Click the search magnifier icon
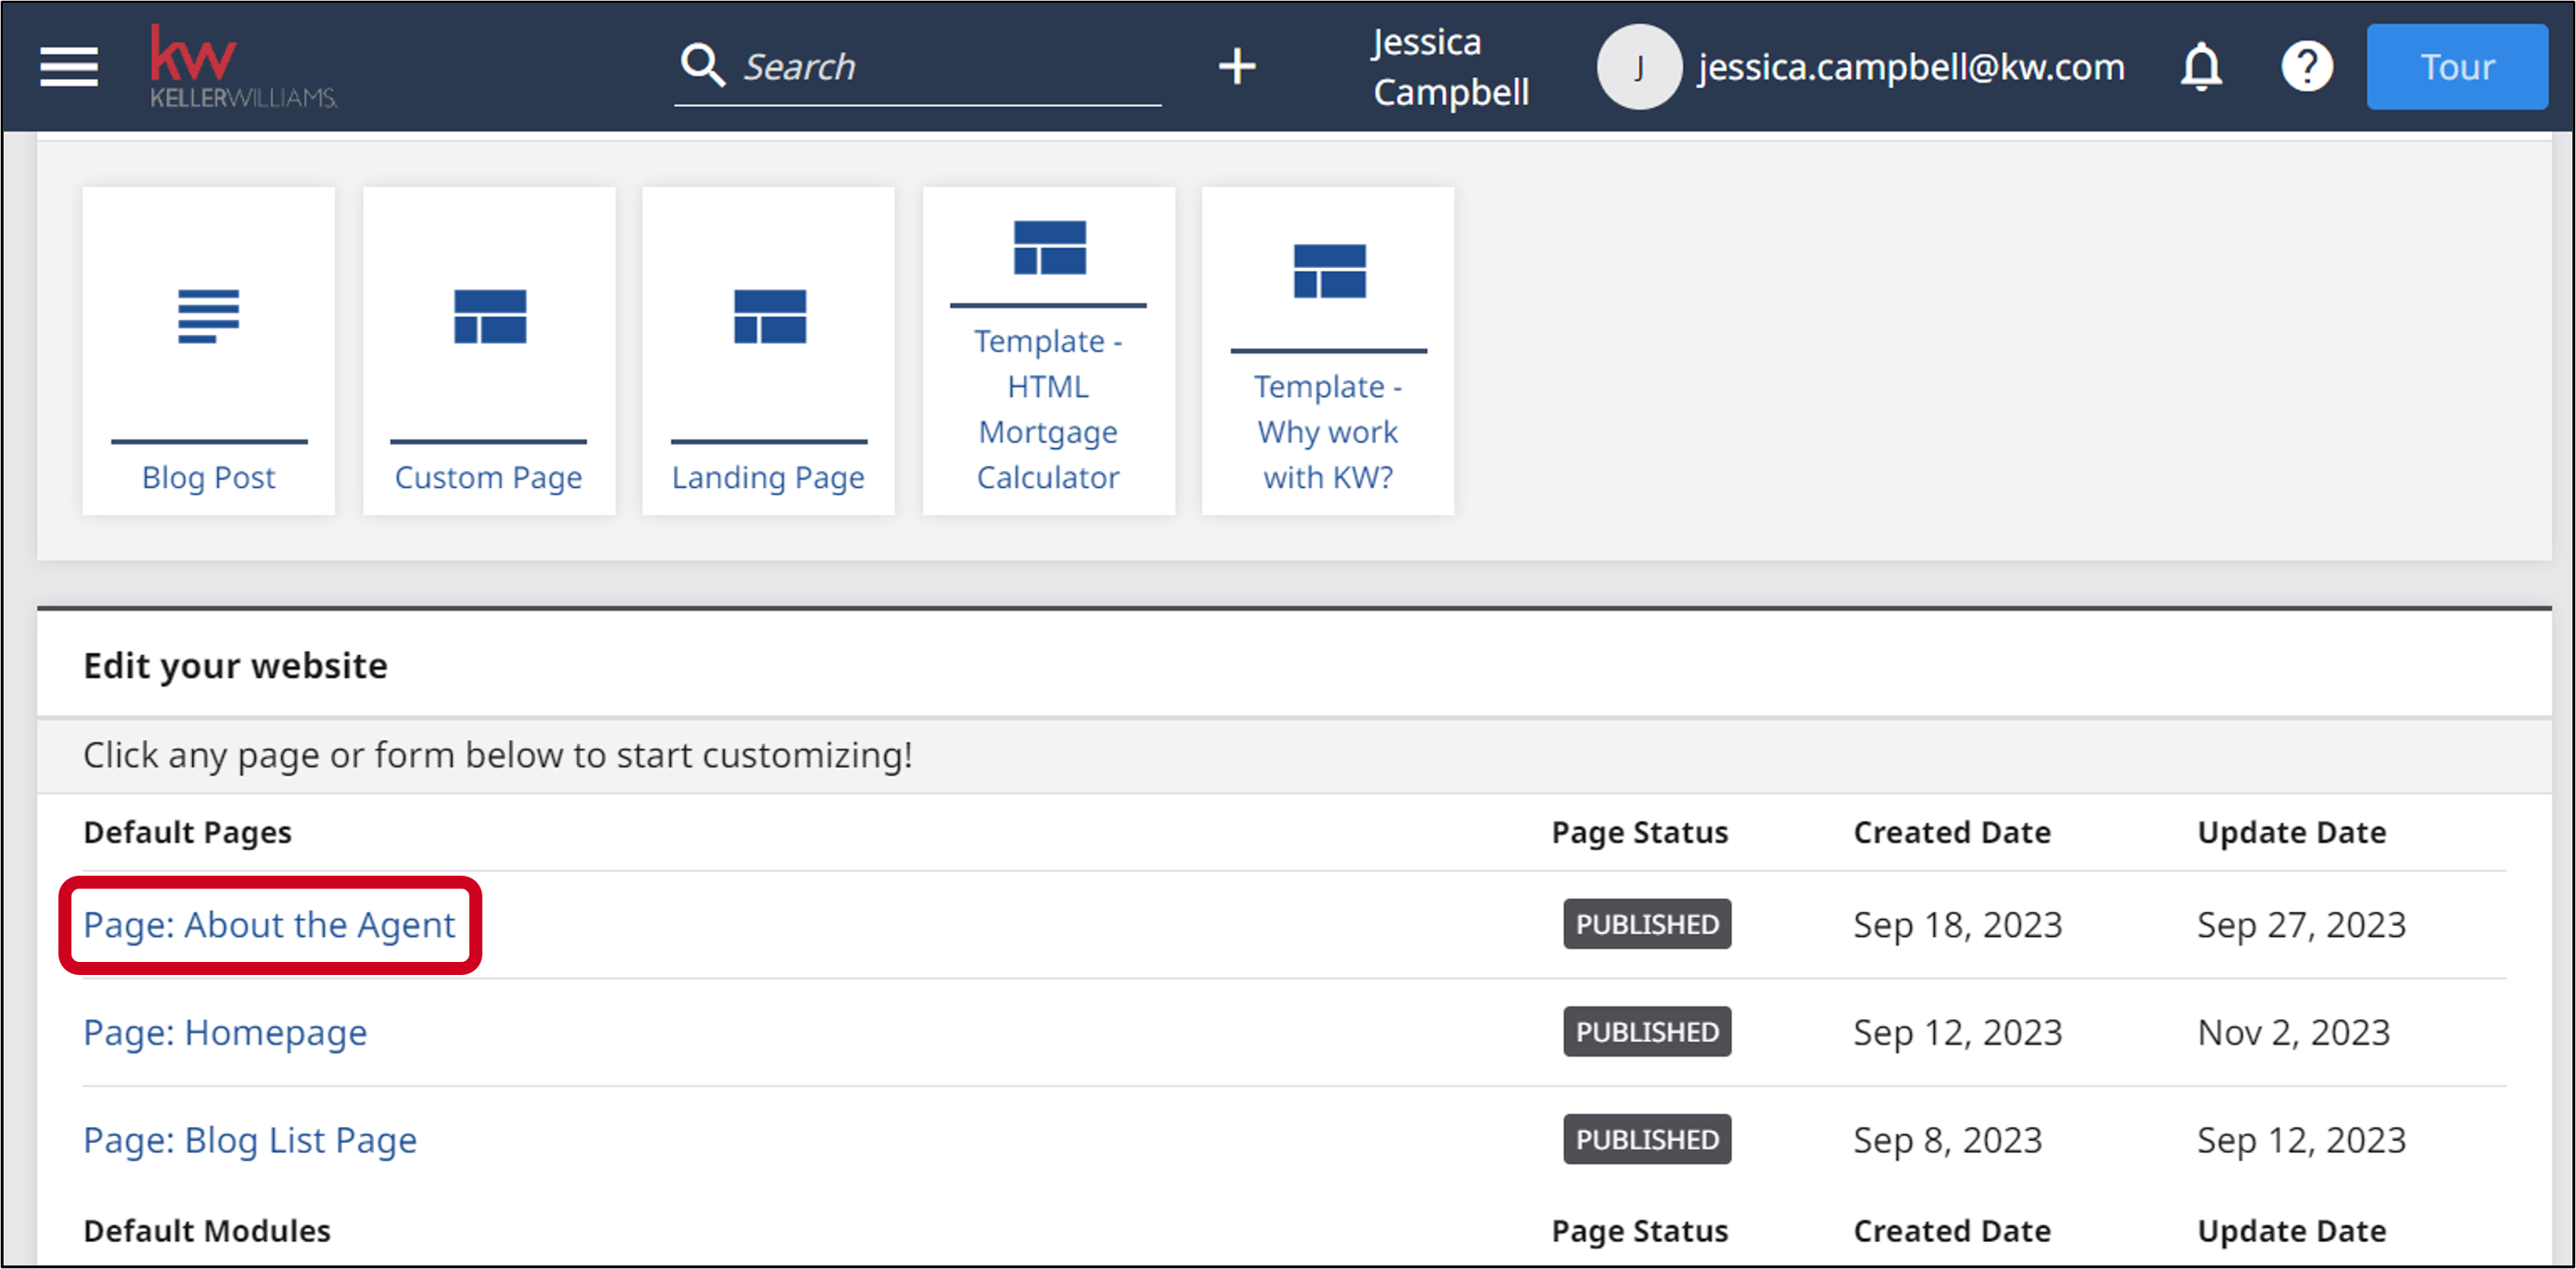 702,66
